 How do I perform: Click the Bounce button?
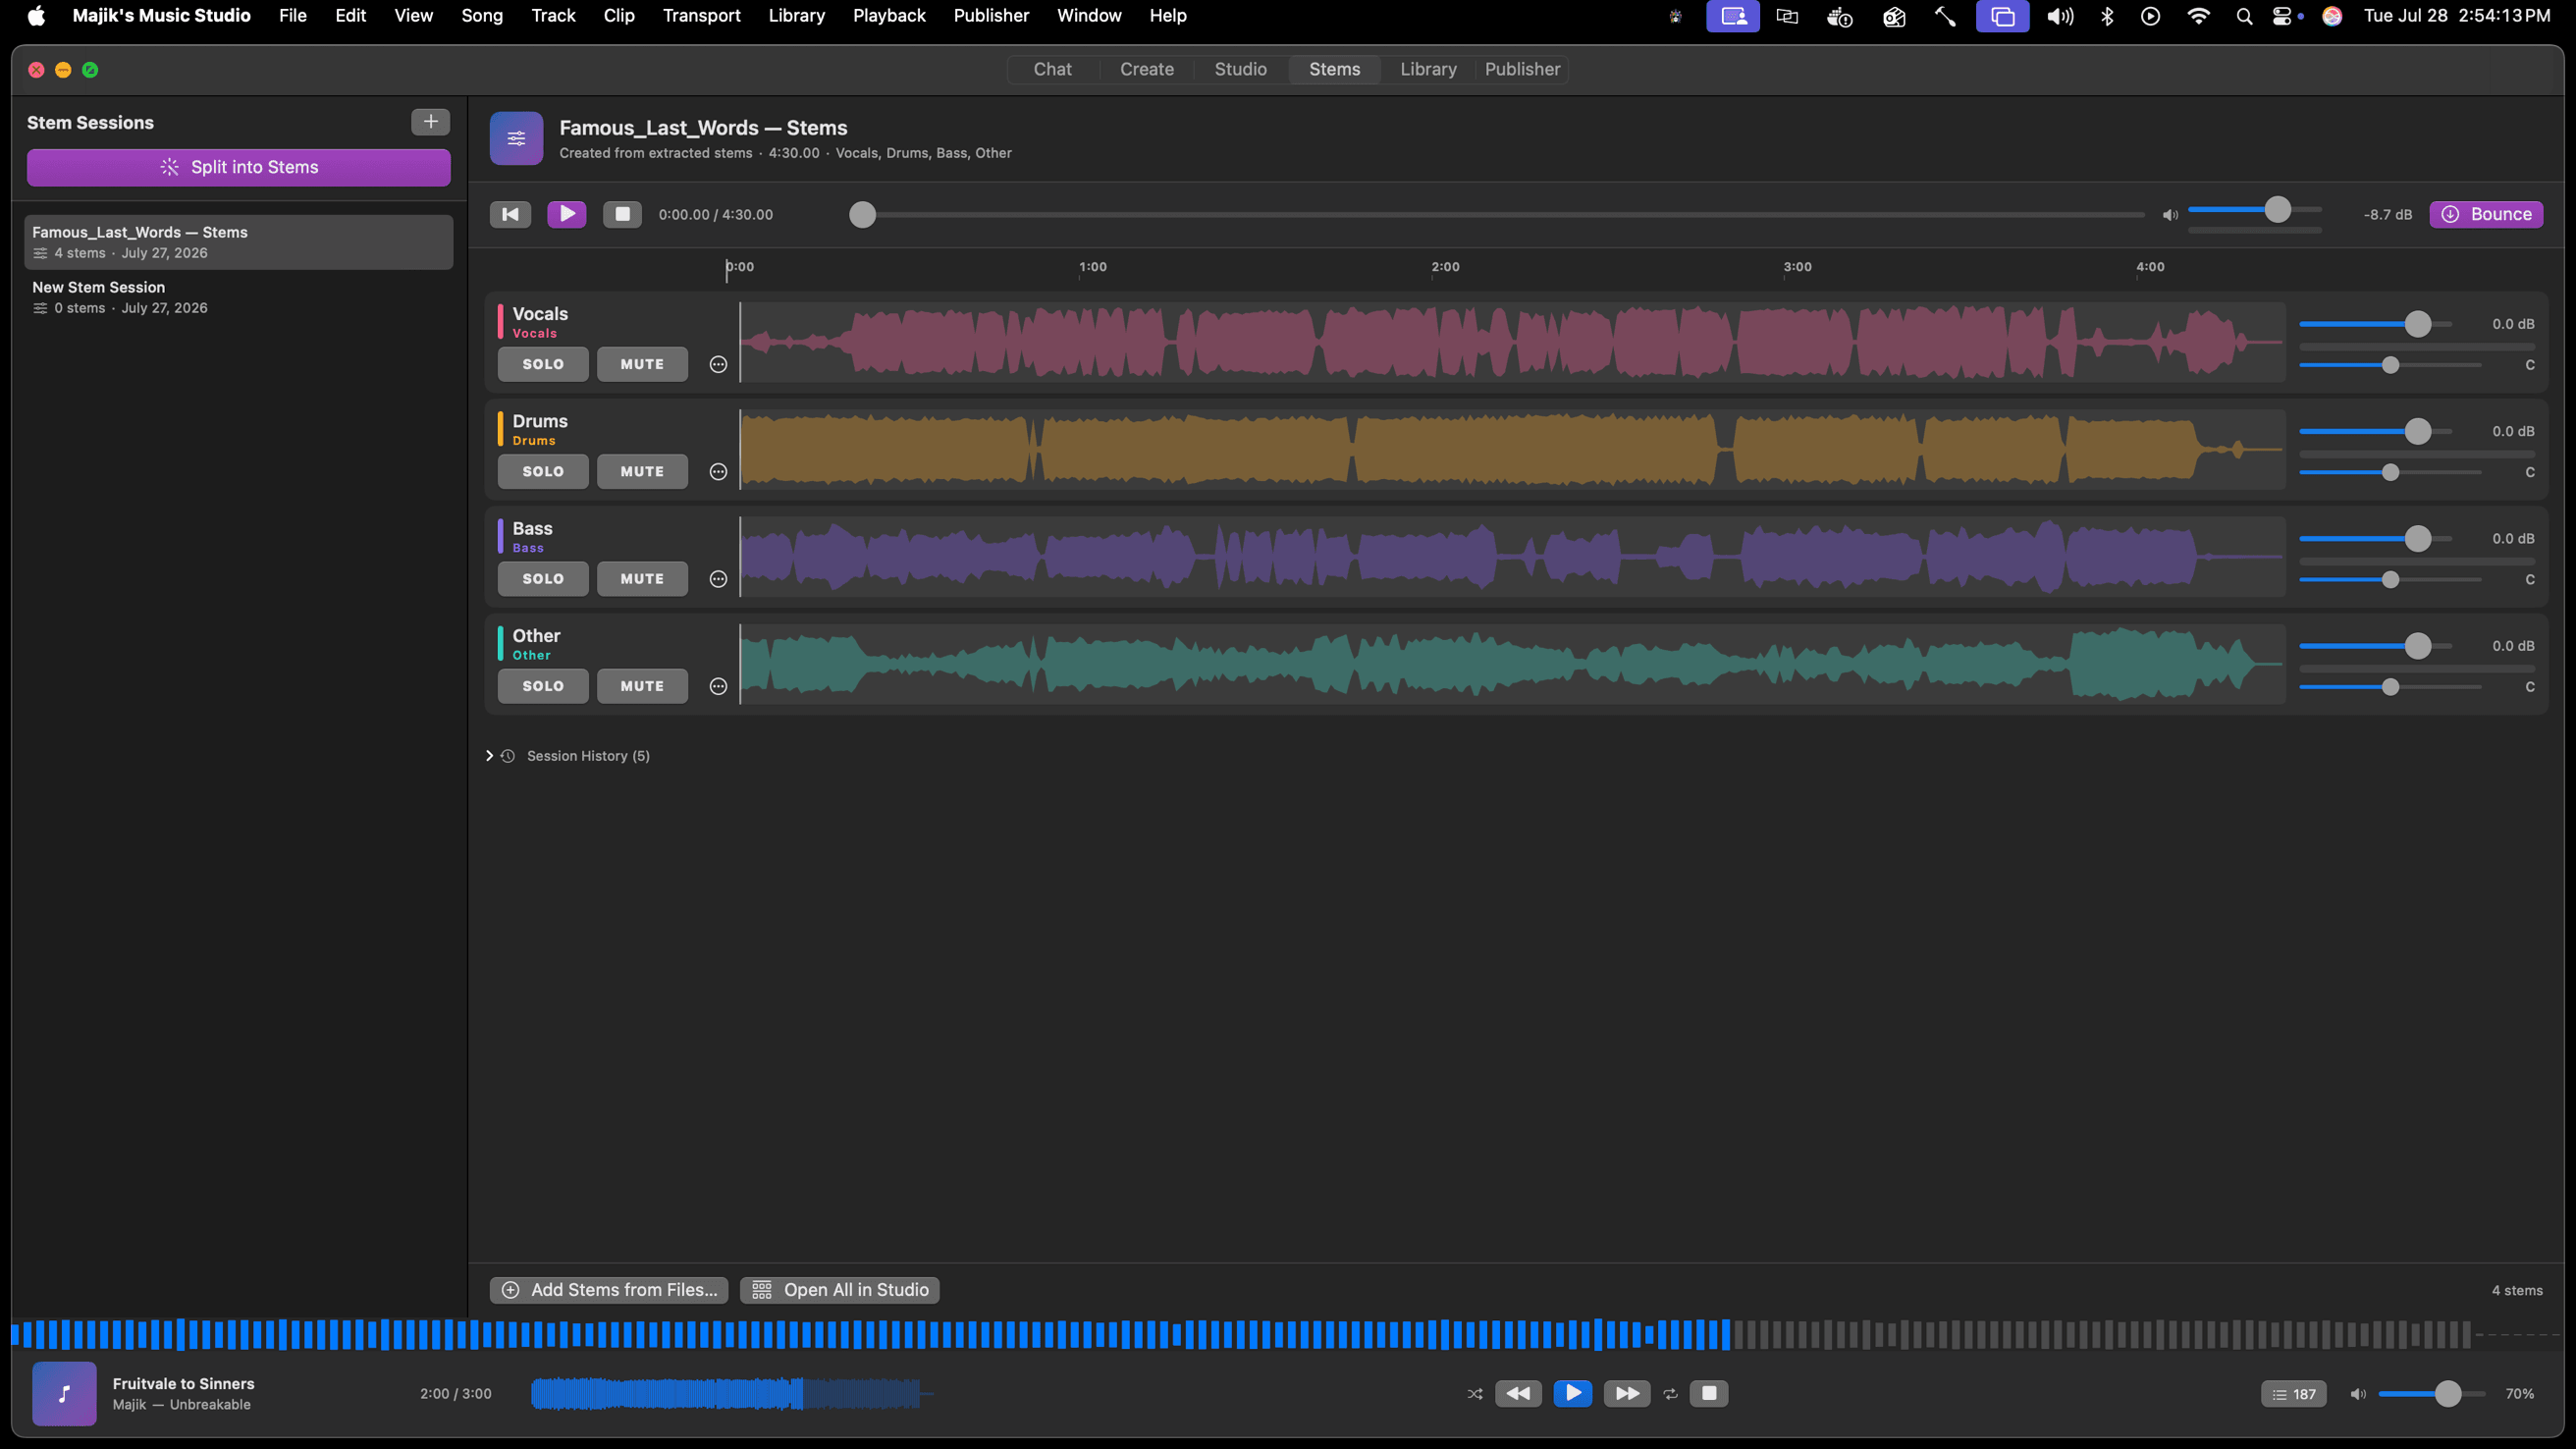[x=2486, y=214]
